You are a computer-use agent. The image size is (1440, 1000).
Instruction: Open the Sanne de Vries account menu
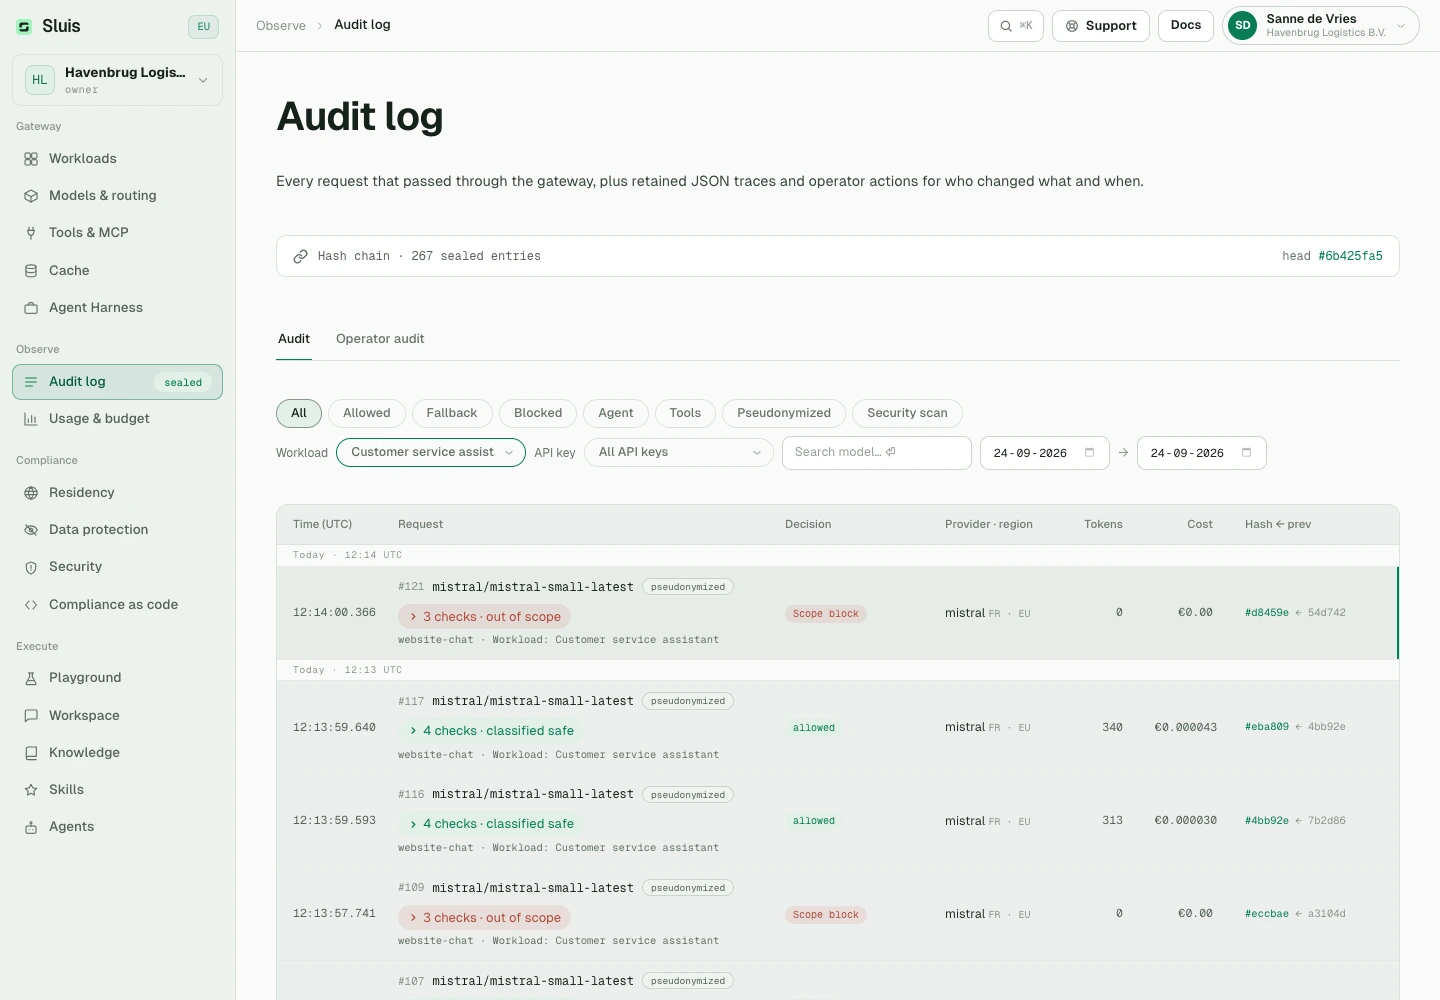pyautogui.click(x=1321, y=26)
